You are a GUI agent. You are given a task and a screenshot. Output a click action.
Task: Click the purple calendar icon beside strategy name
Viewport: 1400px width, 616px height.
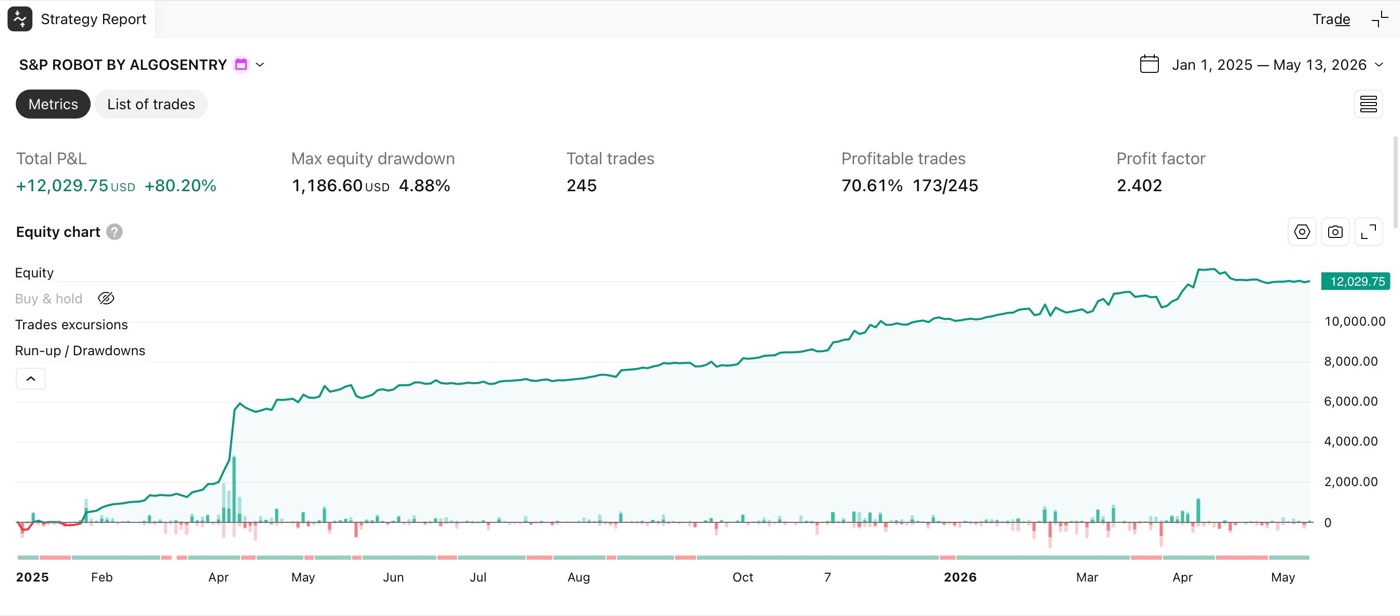(241, 64)
